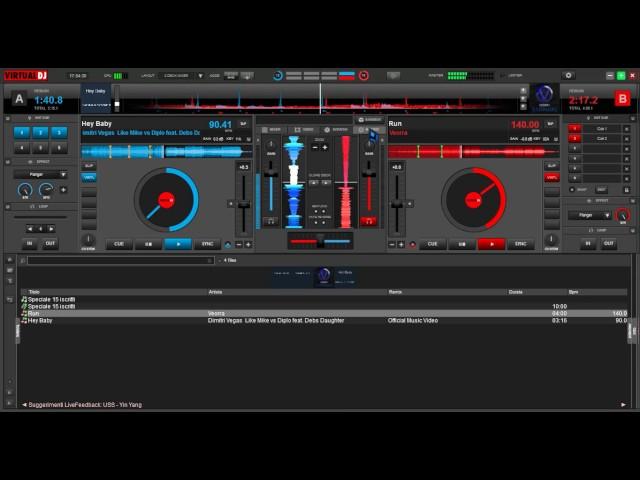
Task: Click the browser search field
Action: [x=120, y=260]
